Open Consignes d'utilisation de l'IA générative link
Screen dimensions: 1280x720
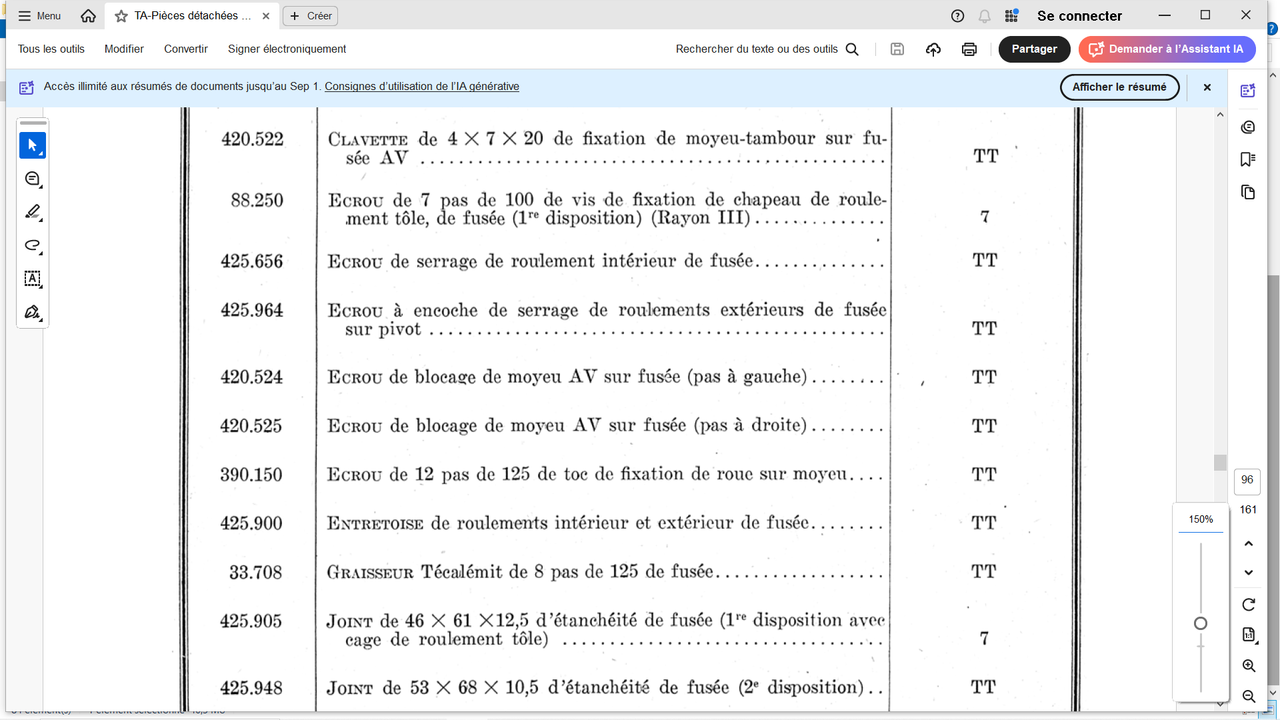click(x=422, y=87)
